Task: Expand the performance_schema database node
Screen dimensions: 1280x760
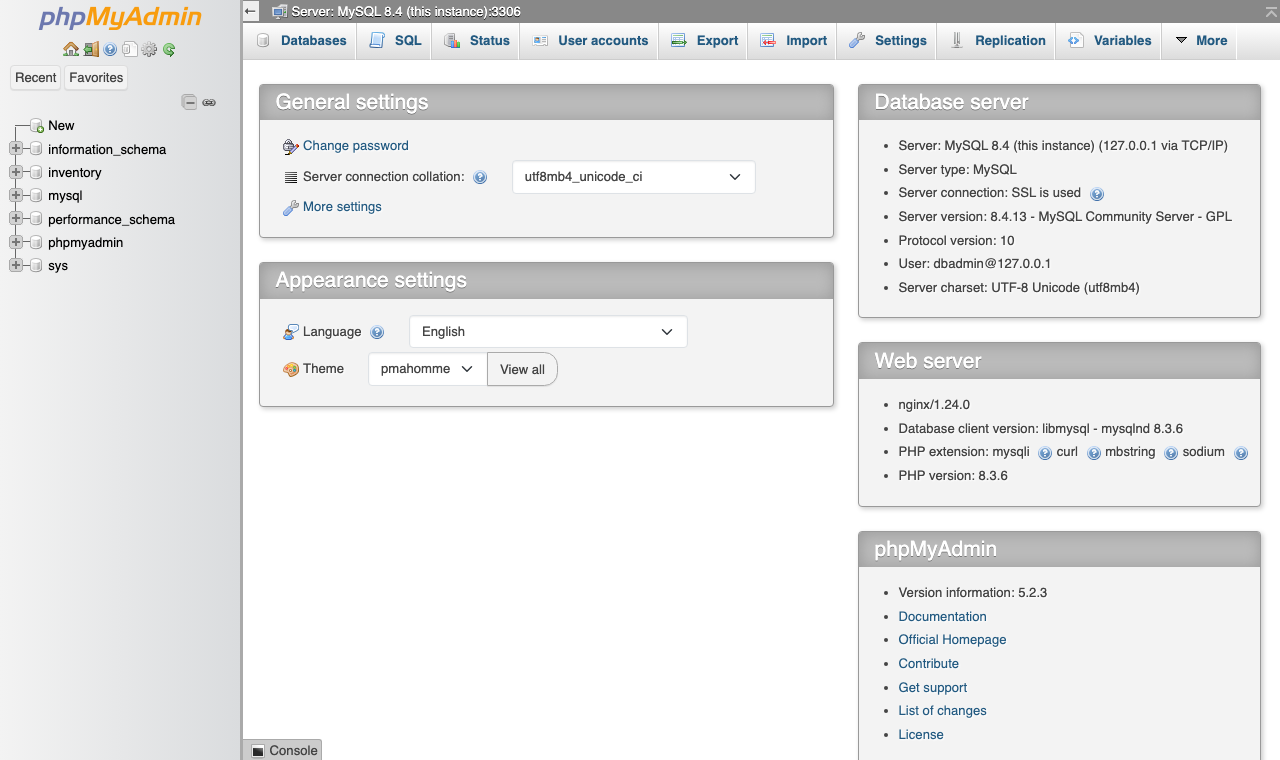Action: 15,219
